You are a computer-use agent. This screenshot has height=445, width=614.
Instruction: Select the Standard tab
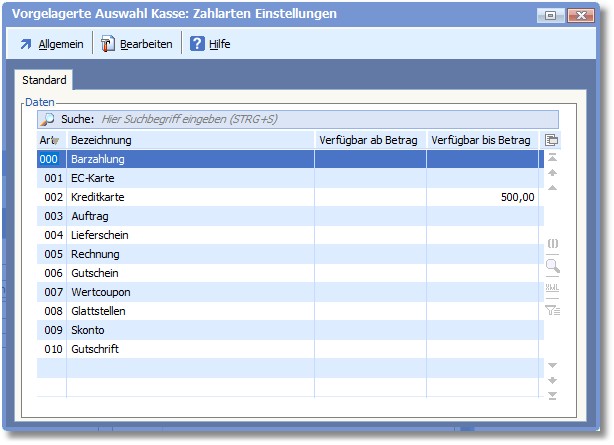click(x=45, y=80)
